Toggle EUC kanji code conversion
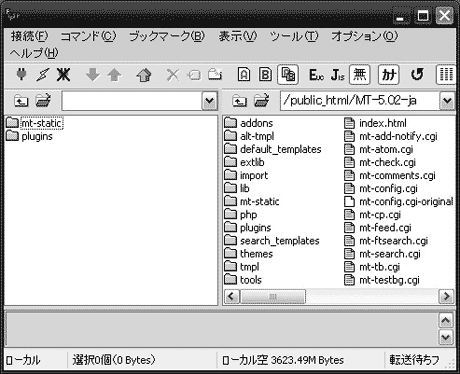 tap(316, 75)
